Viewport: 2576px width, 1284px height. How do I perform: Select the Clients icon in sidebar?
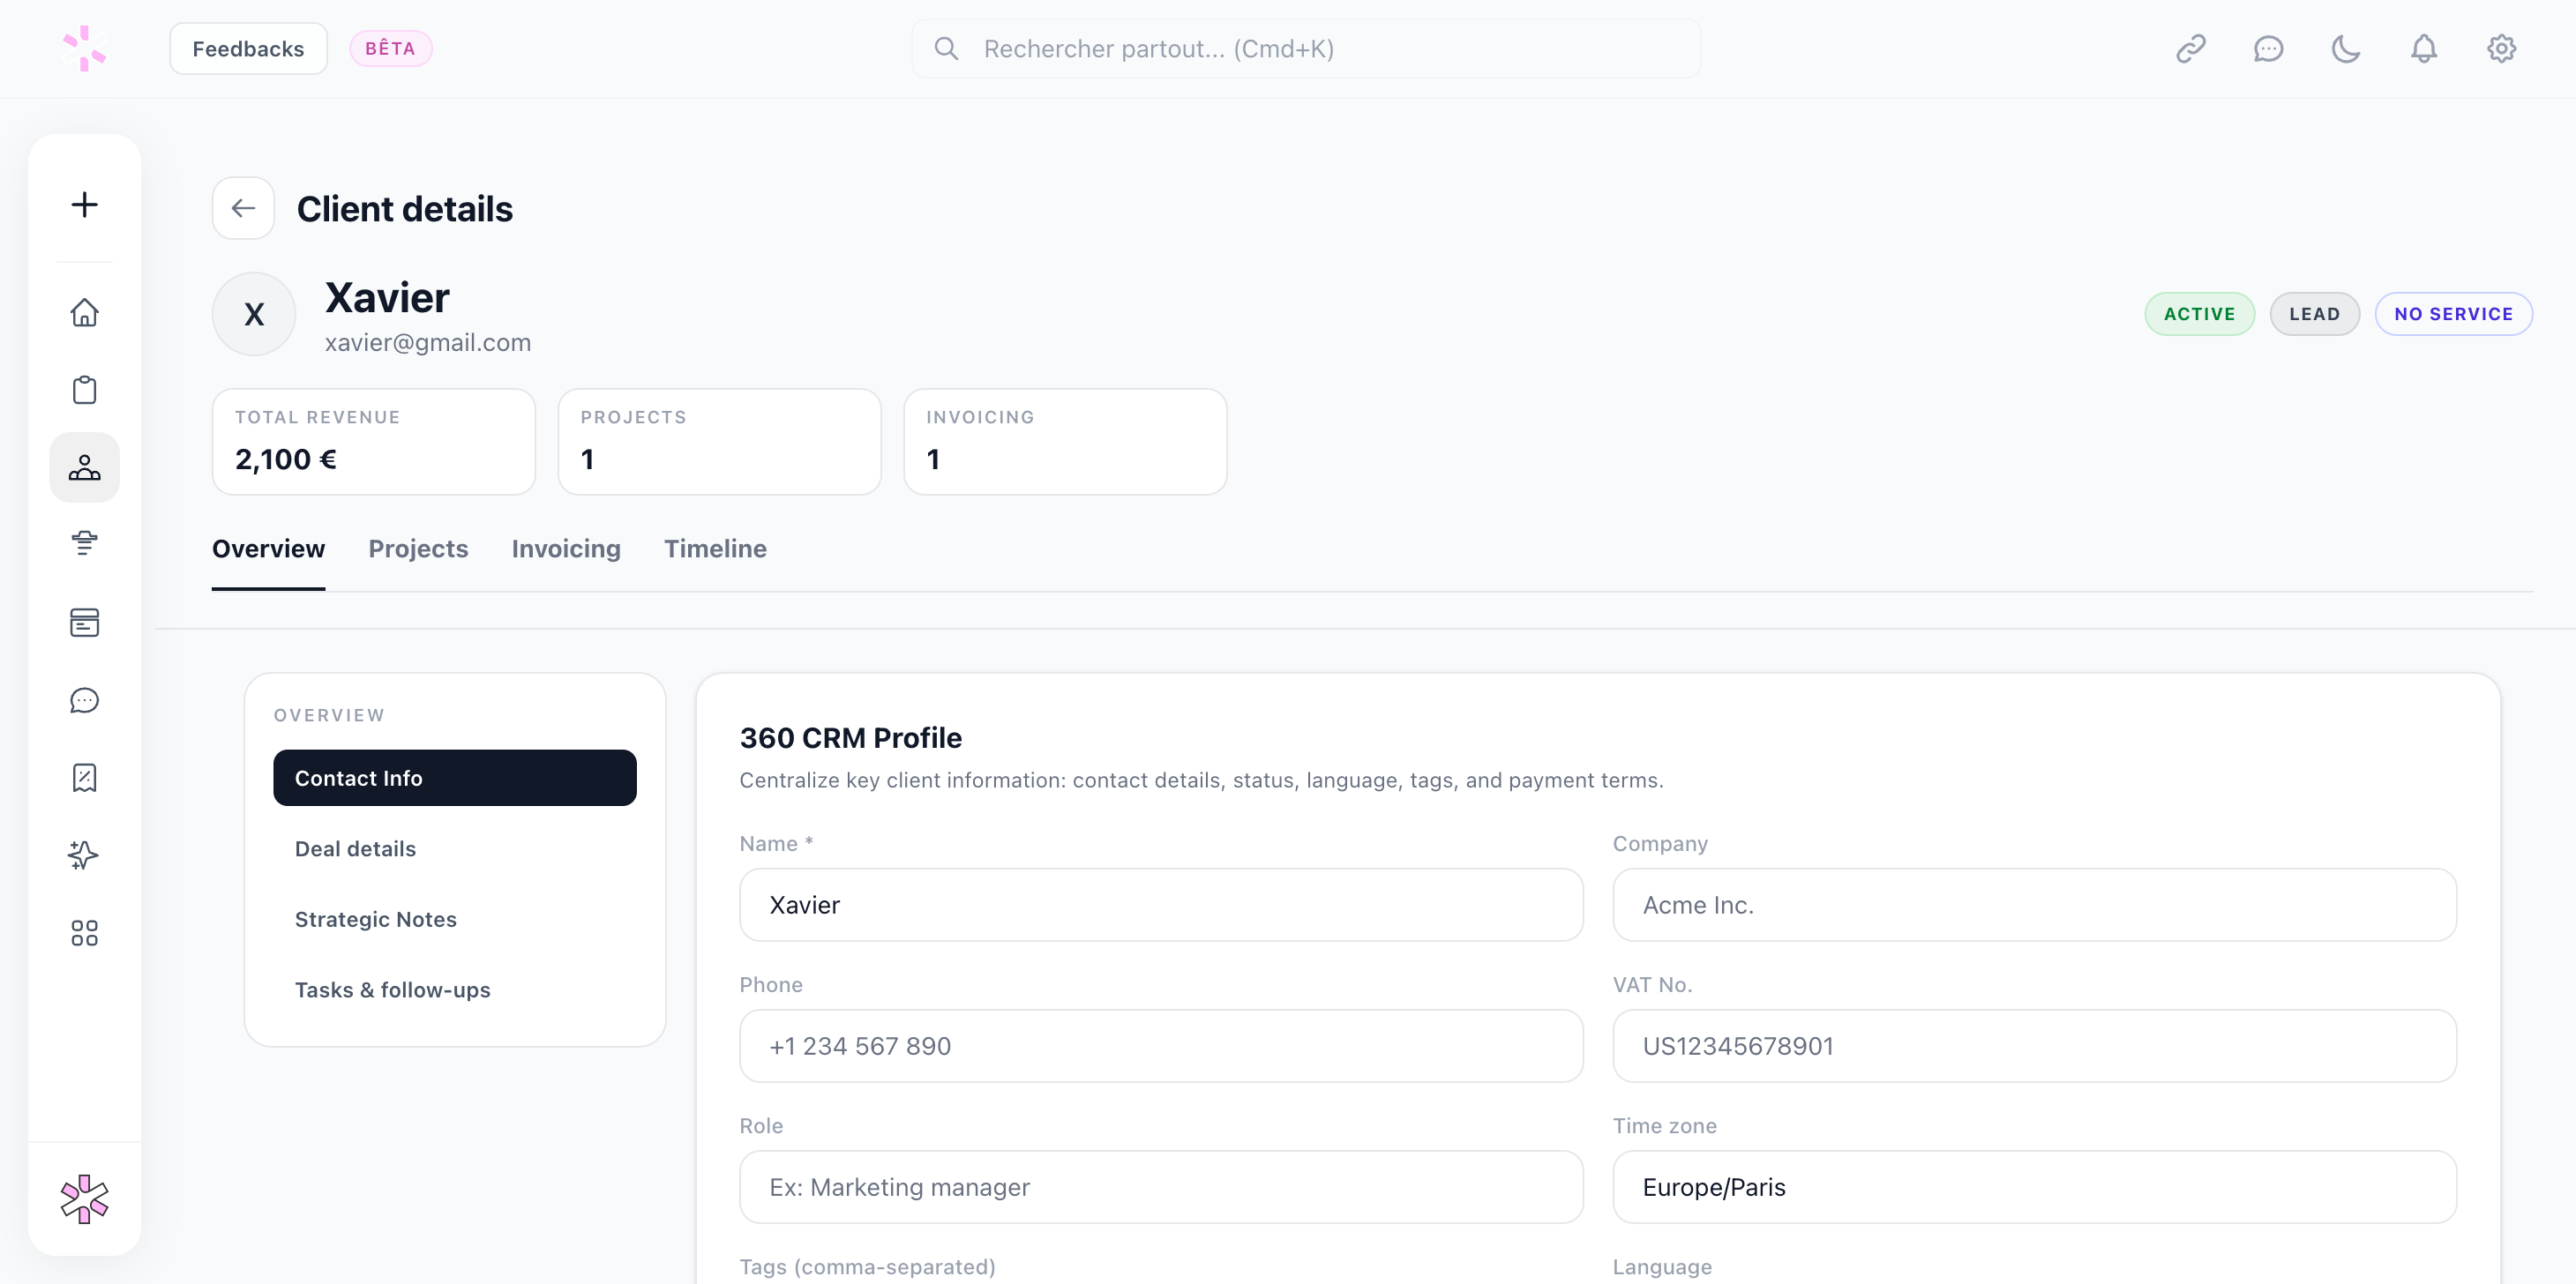pos(84,466)
